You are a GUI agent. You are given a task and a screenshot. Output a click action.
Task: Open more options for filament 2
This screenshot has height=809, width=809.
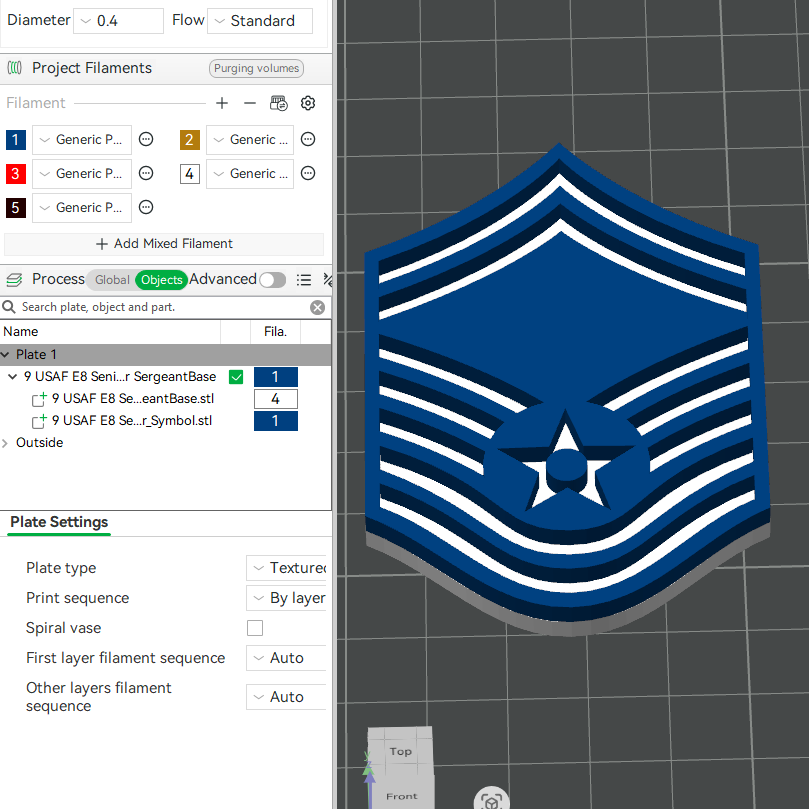pyautogui.click(x=308, y=139)
